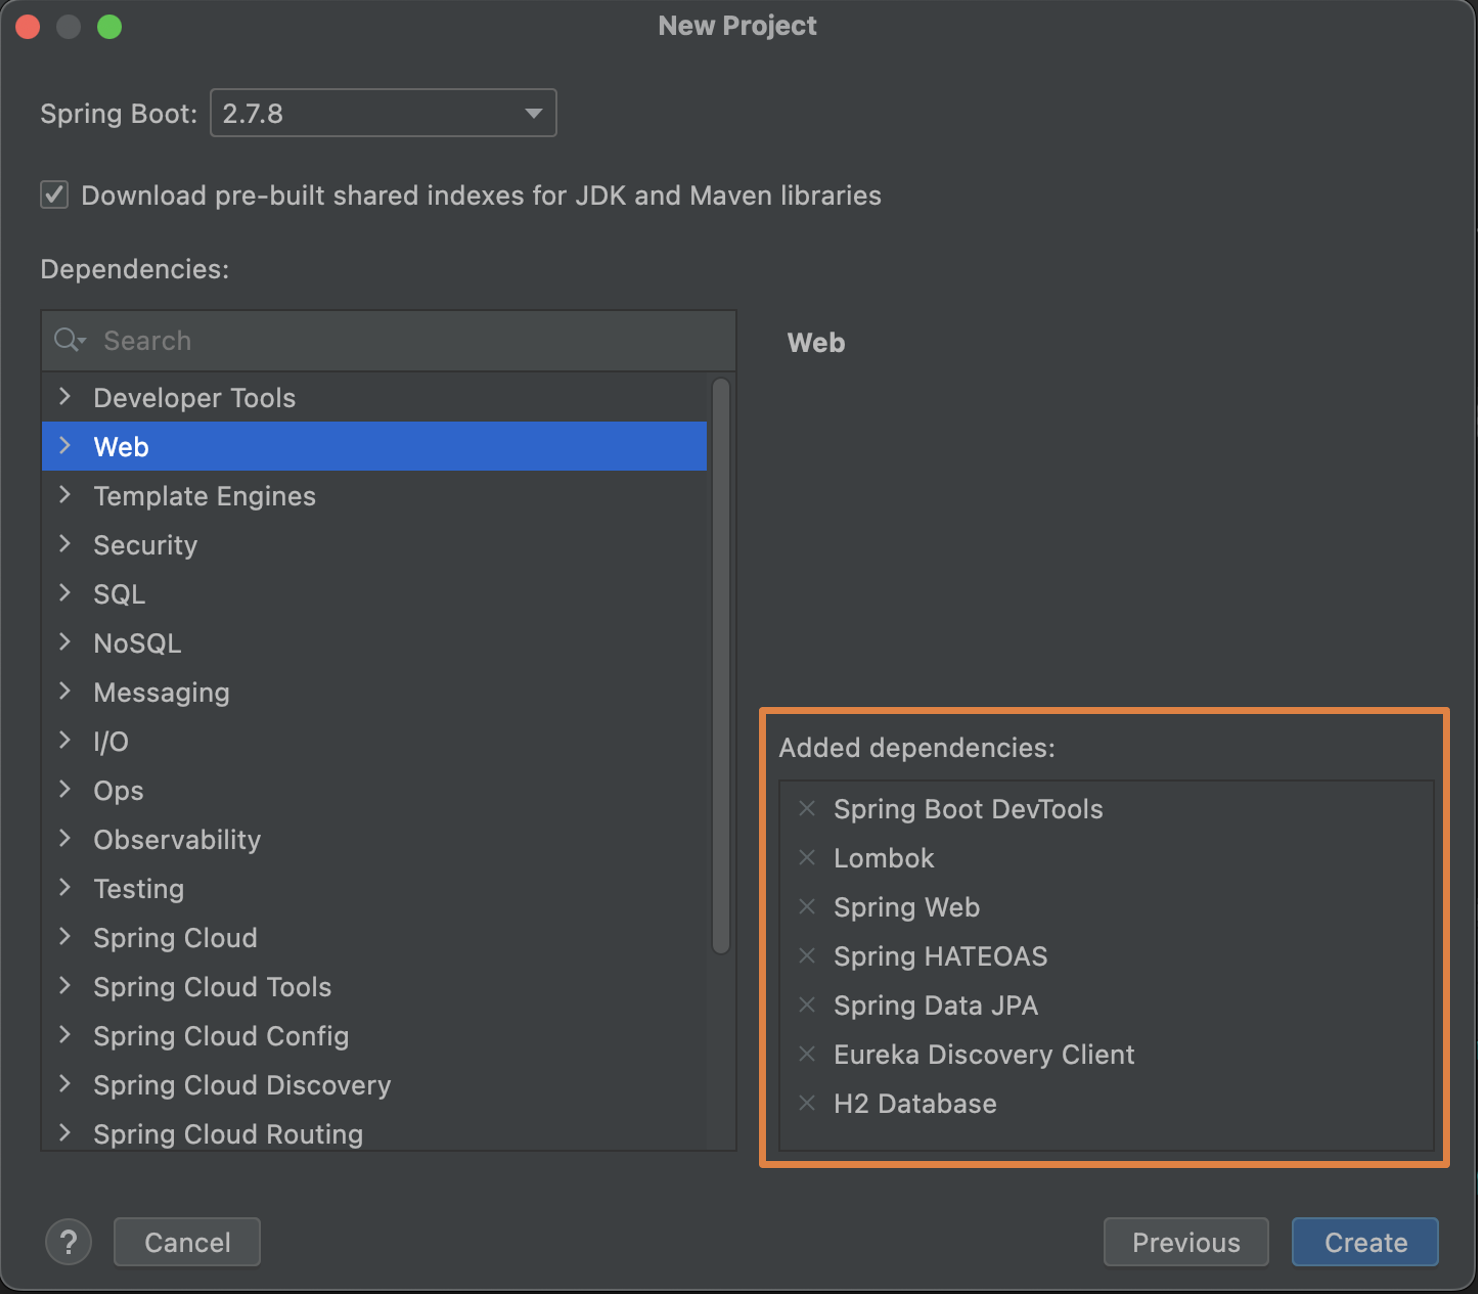1478x1294 pixels.
Task: Go back with the Previous button
Action: click(x=1186, y=1242)
